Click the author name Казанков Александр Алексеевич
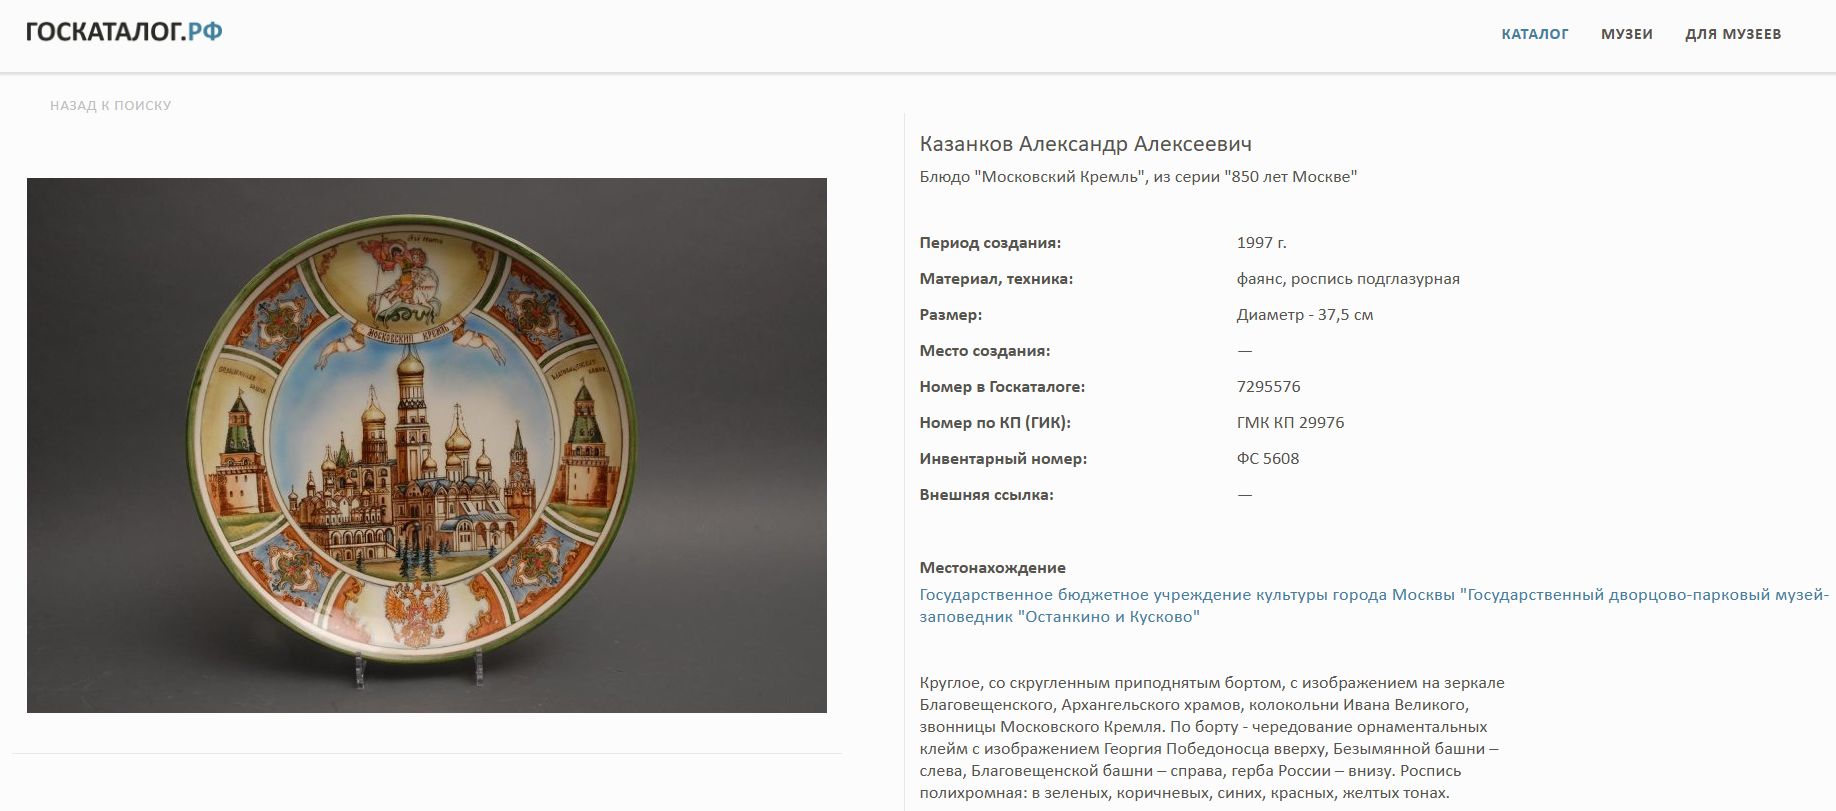This screenshot has width=1836, height=811. point(1085,144)
